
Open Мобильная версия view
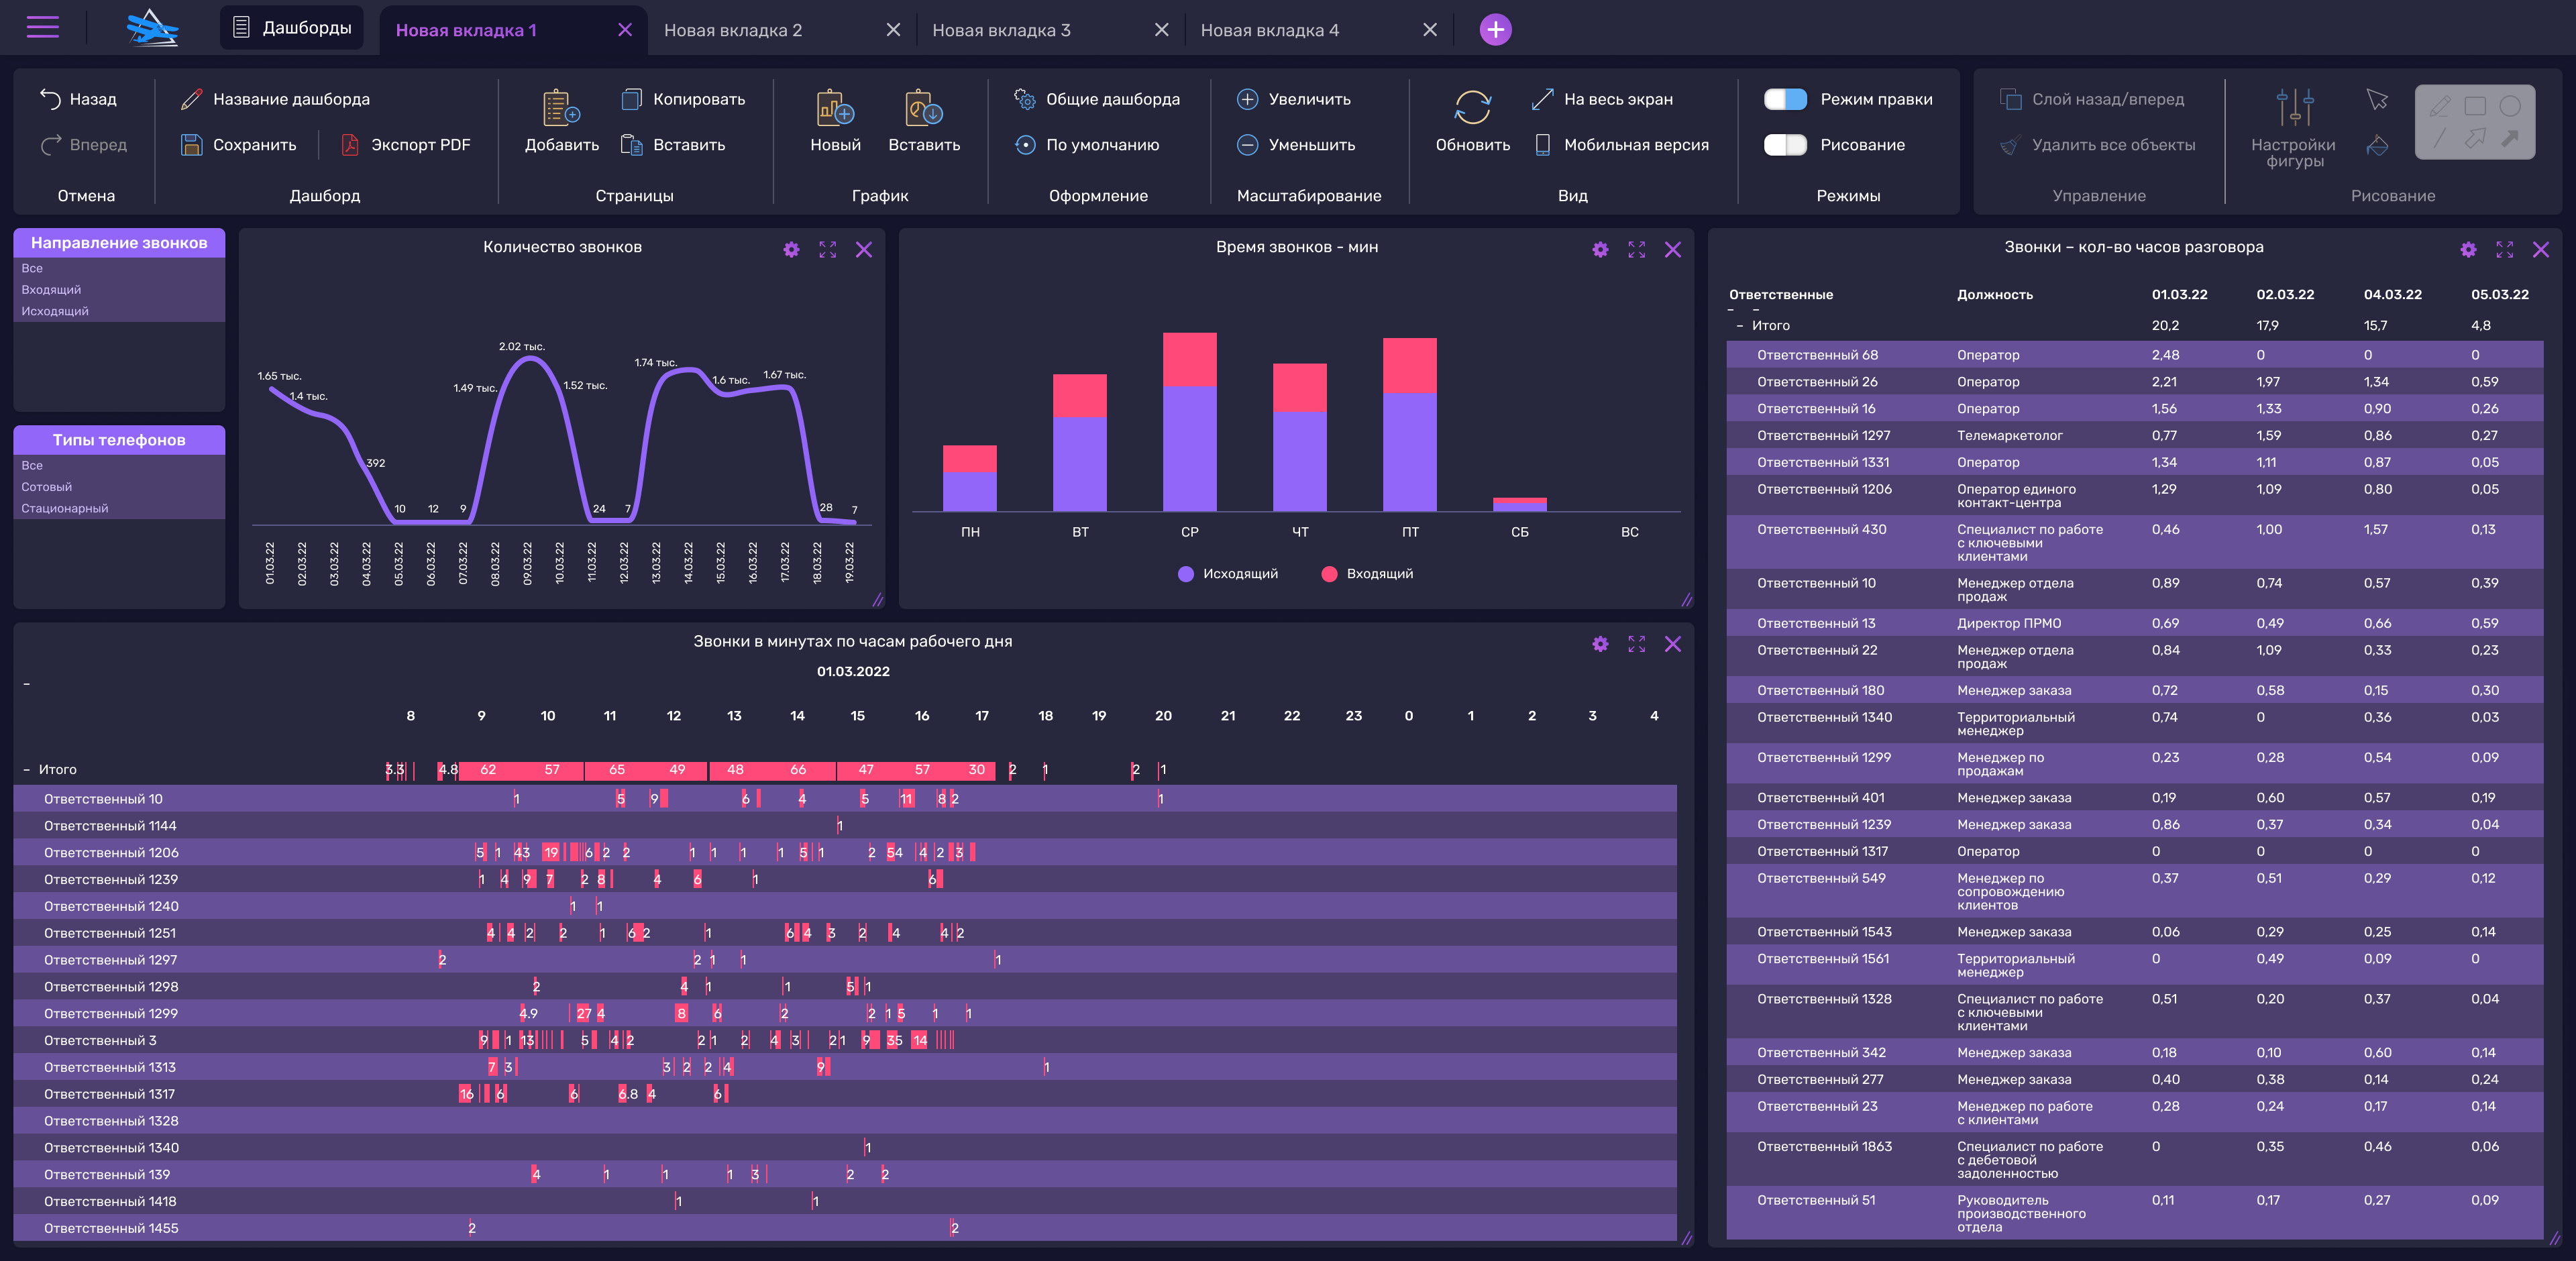[x=1635, y=145]
